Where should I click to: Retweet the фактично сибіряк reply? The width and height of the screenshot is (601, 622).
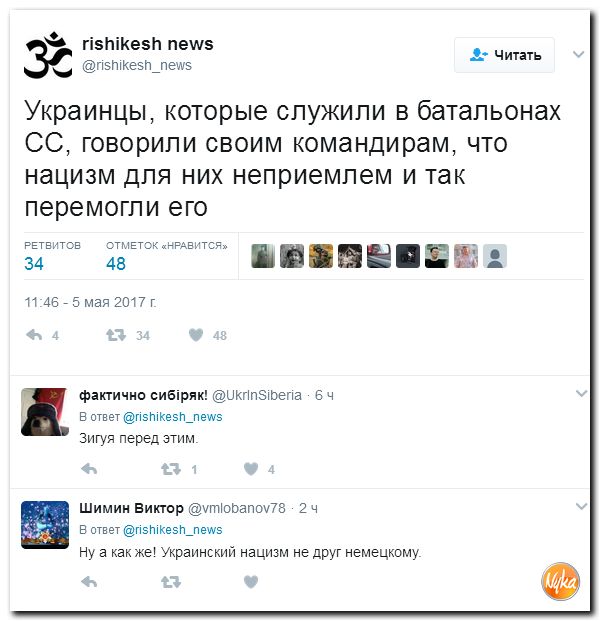(x=171, y=469)
